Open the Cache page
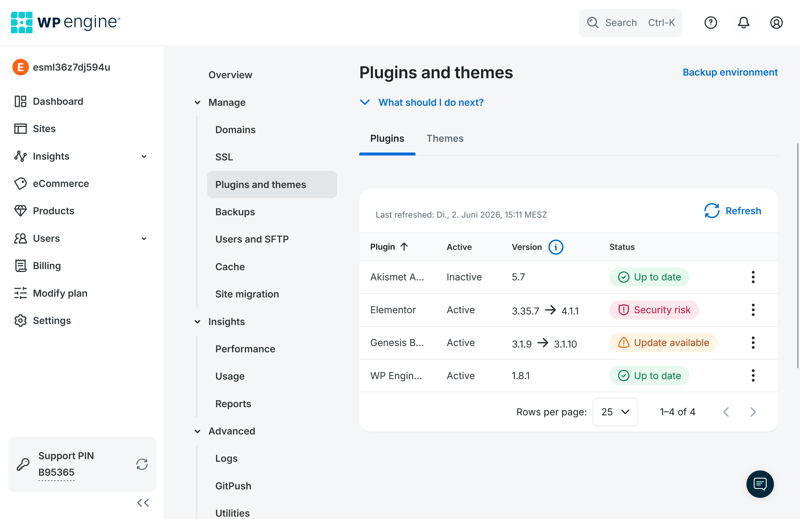This screenshot has width=800, height=519. click(x=230, y=266)
